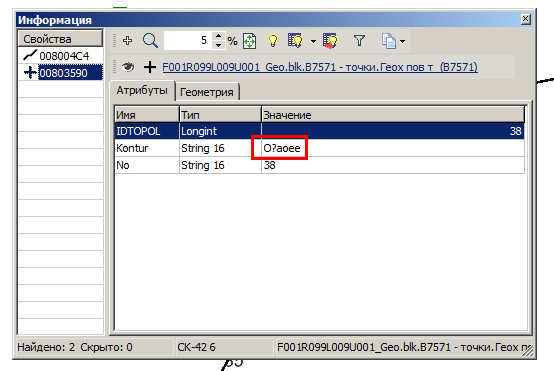Click the magnifying glass zoom icon
The height and width of the screenshot is (371, 554).
150,41
